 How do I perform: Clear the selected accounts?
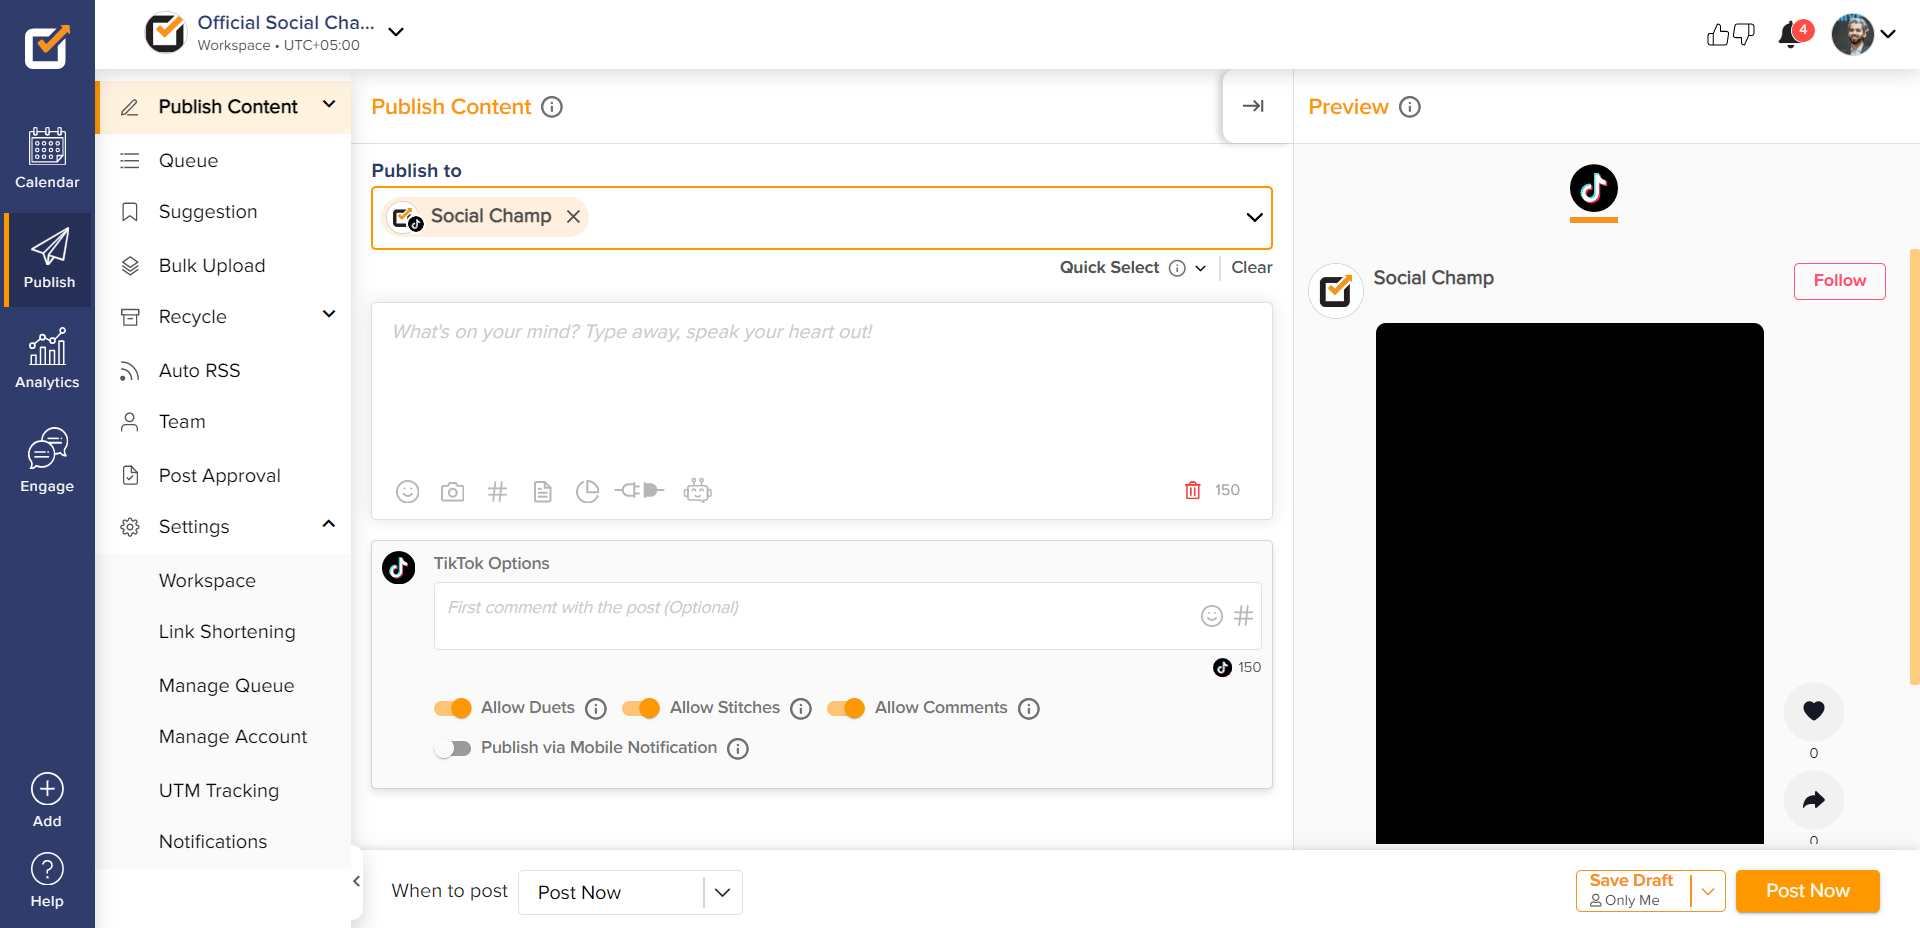1252,268
